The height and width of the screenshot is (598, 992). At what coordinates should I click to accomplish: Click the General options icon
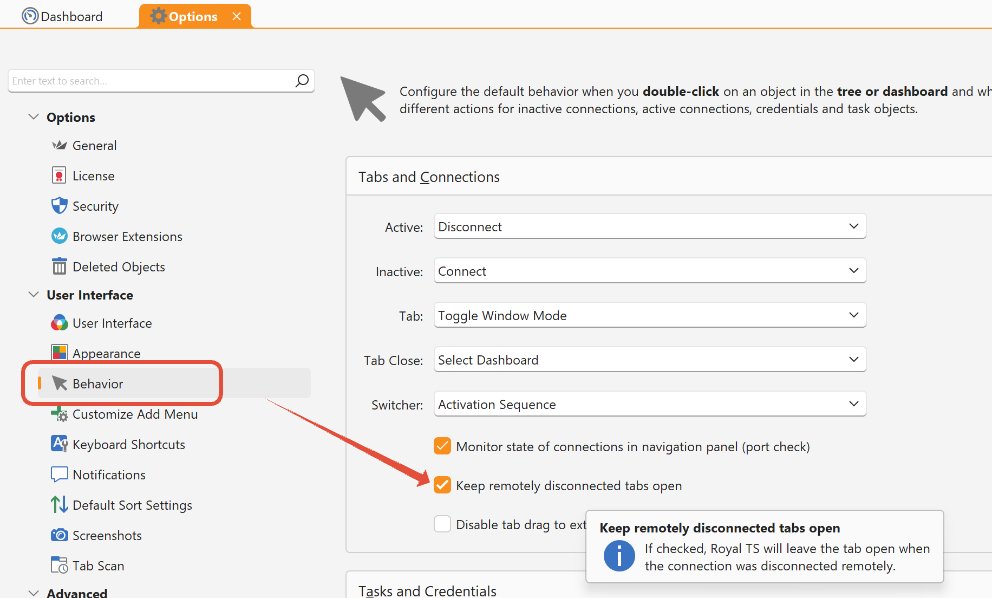[x=59, y=146]
